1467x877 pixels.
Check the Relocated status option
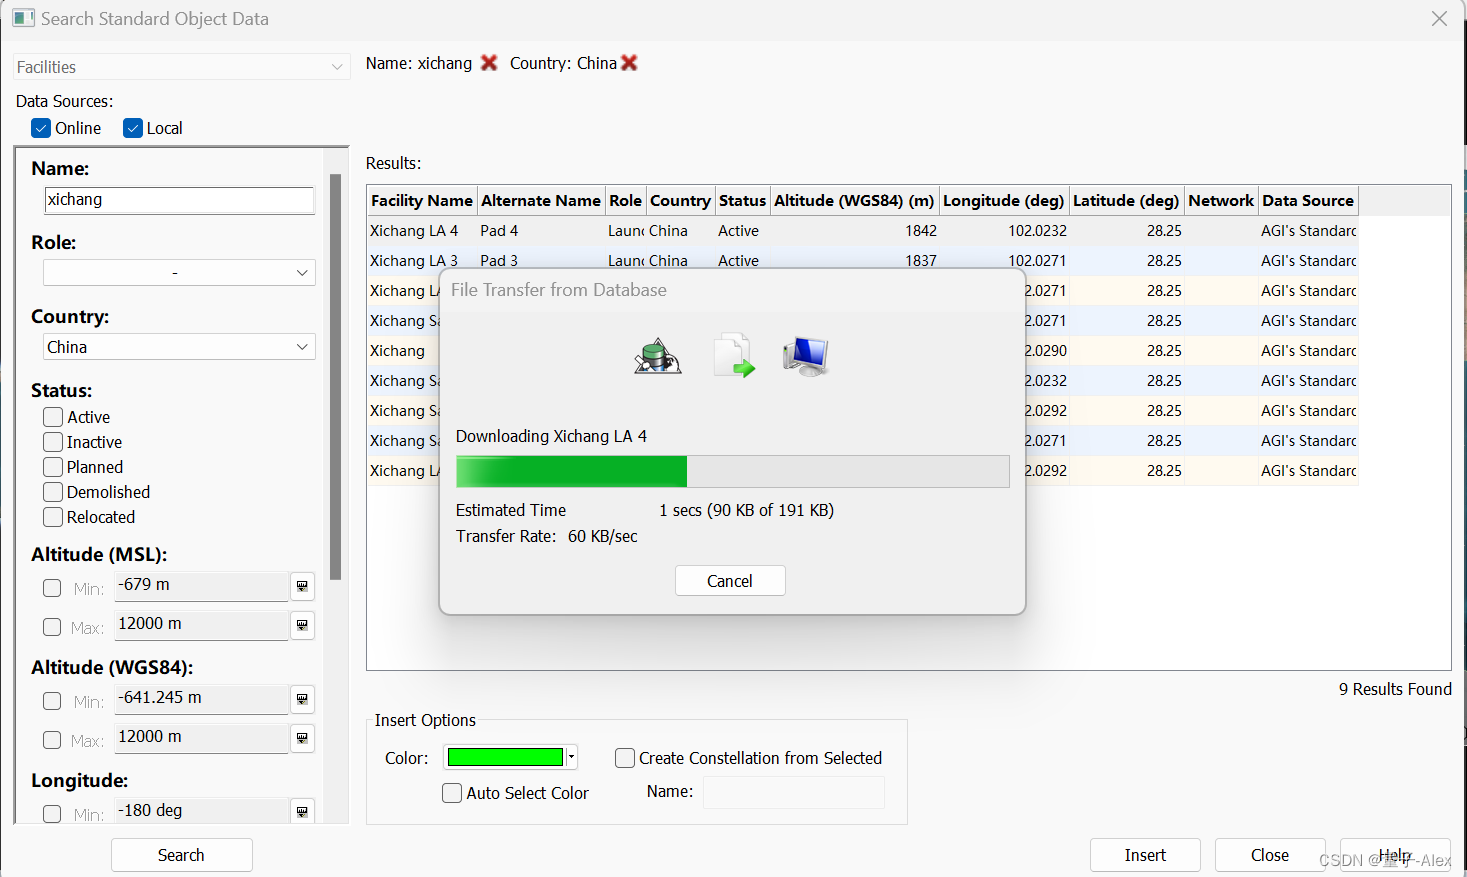pos(53,517)
